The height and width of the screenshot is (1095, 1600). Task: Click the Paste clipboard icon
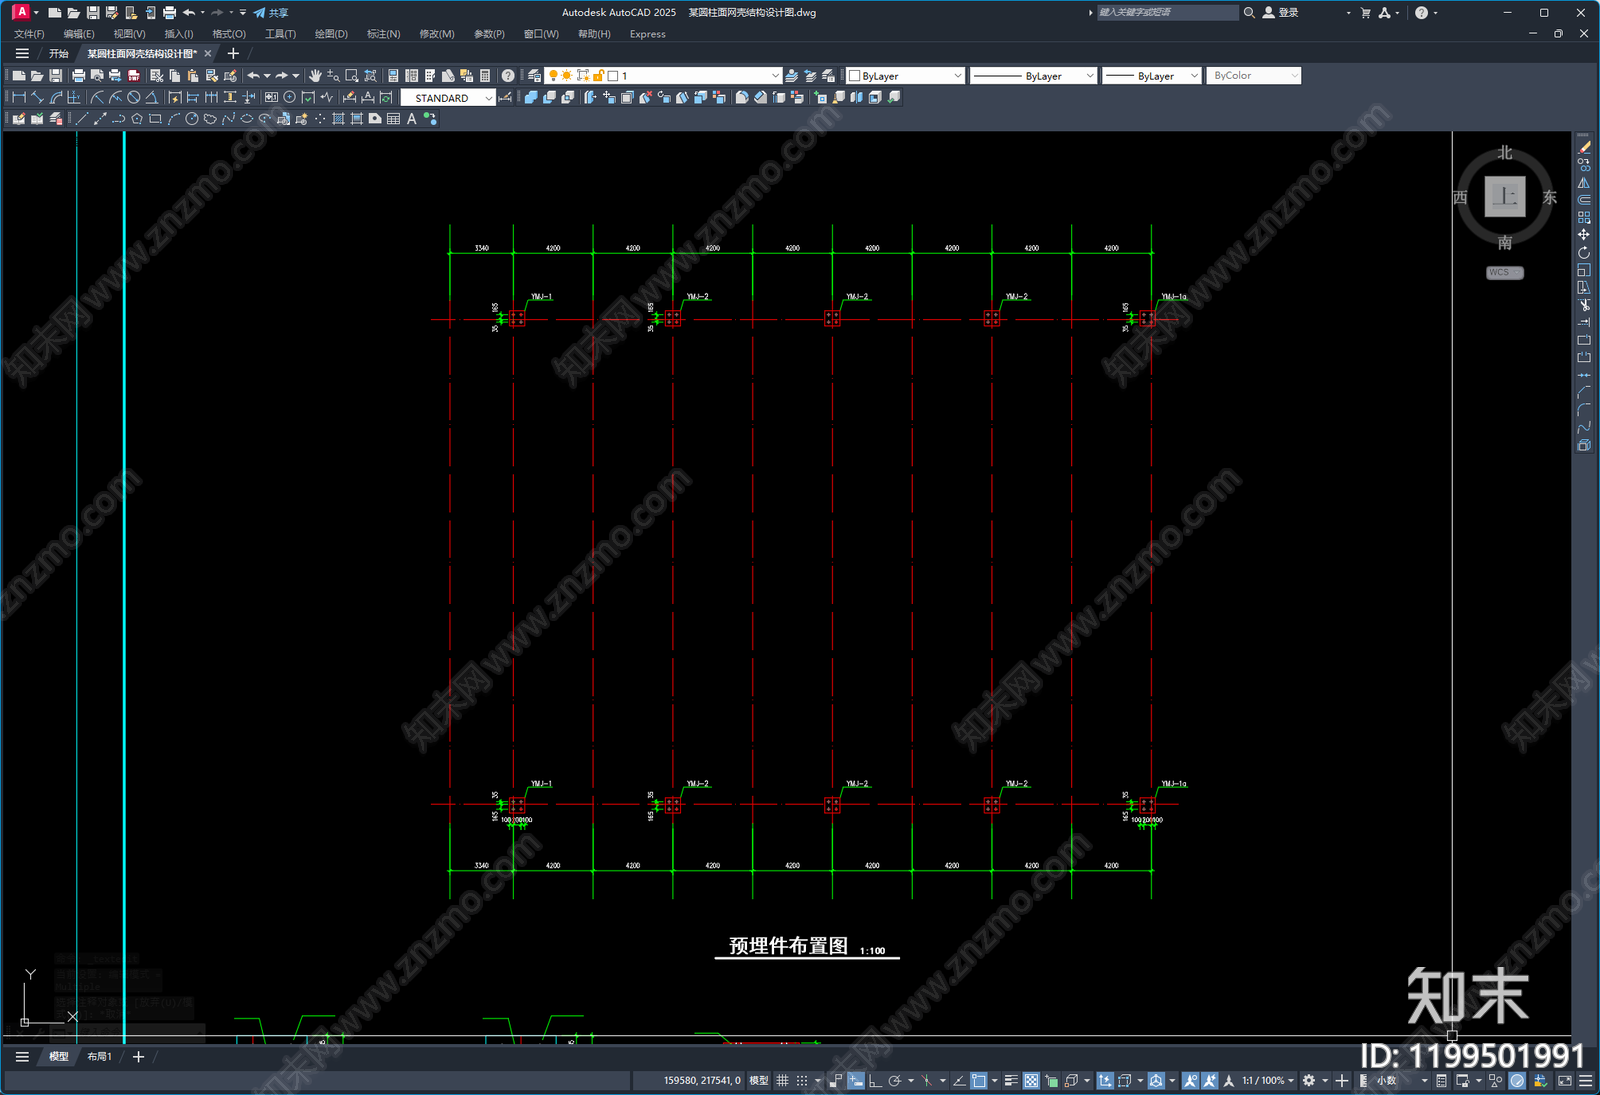[193, 76]
